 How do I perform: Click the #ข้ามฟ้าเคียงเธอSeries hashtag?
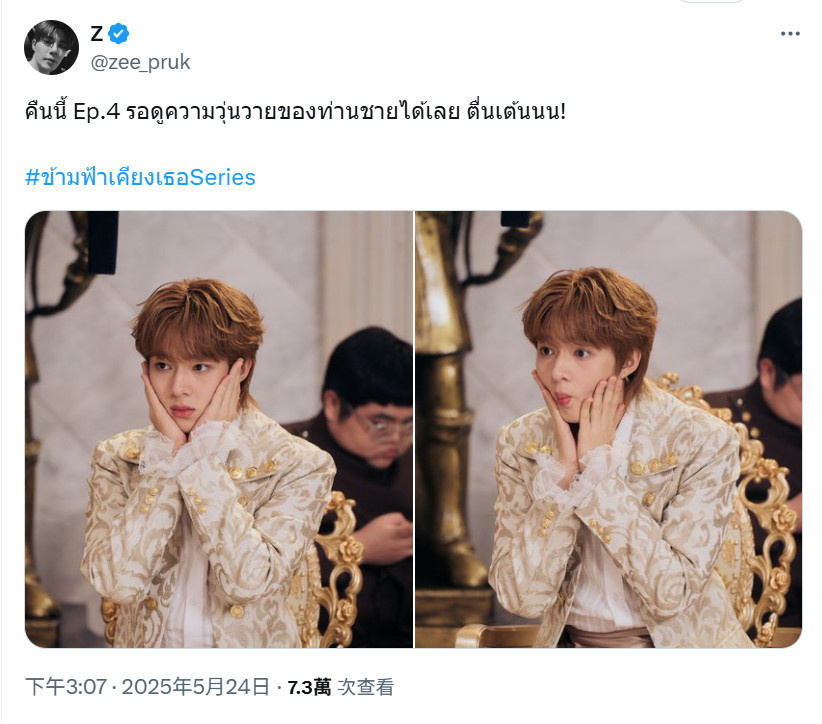pyautogui.click(x=140, y=178)
